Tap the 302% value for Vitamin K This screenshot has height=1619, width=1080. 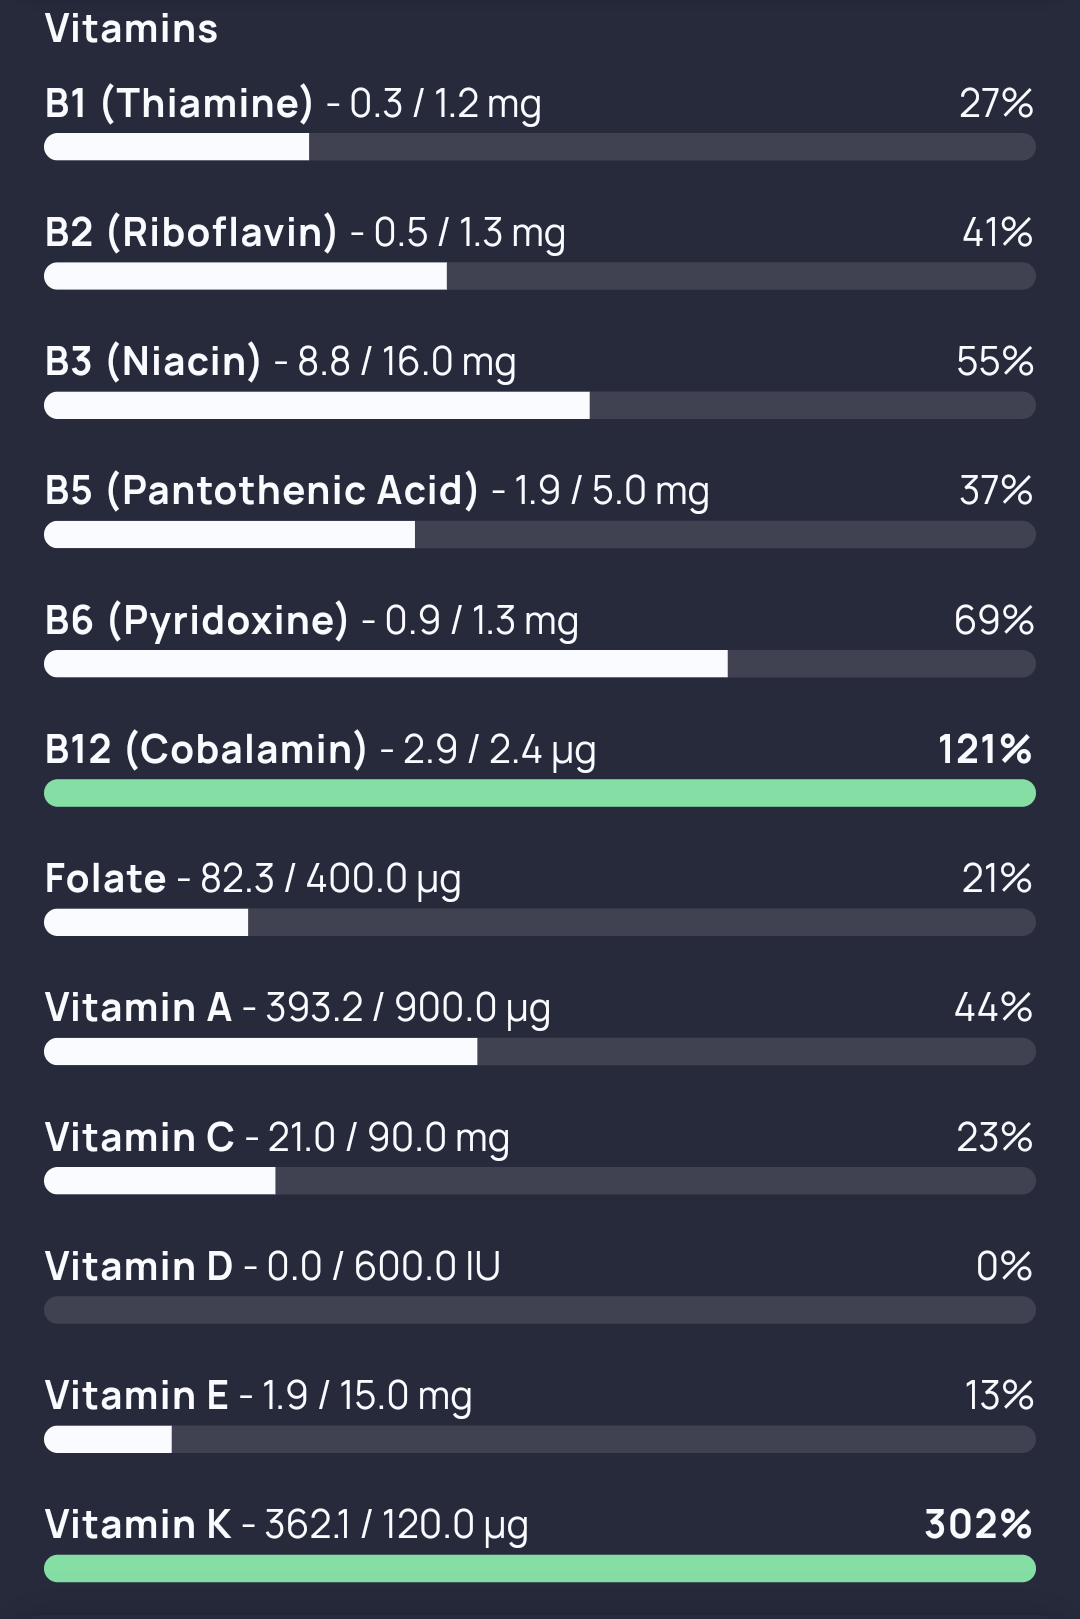tap(979, 1524)
